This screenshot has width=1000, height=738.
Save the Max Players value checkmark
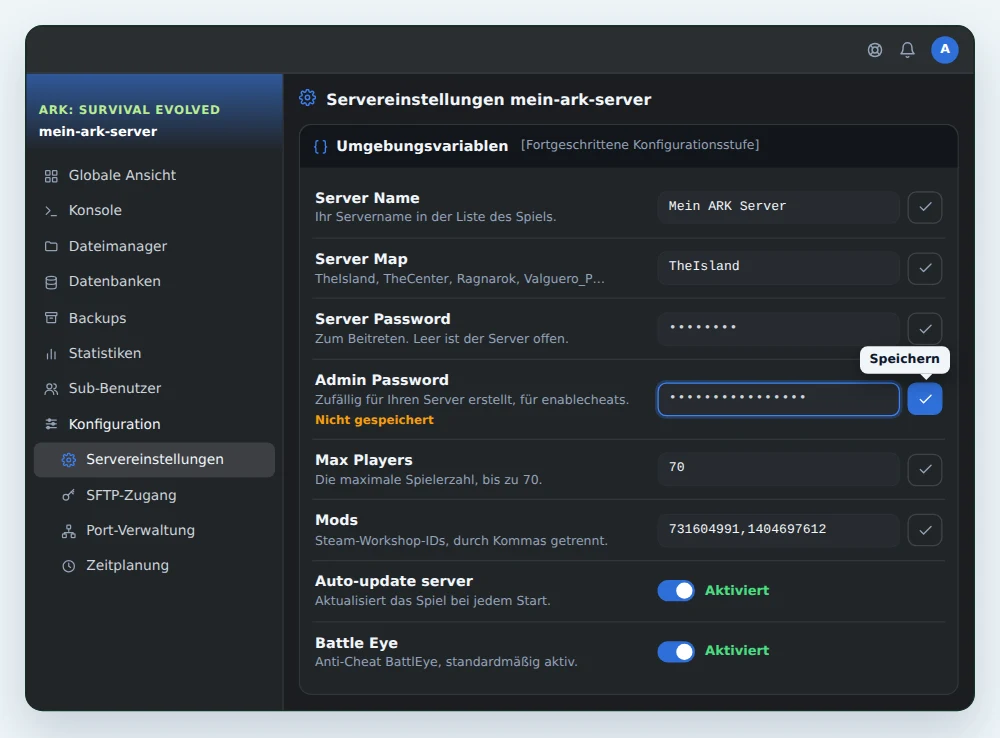(925, 469)
